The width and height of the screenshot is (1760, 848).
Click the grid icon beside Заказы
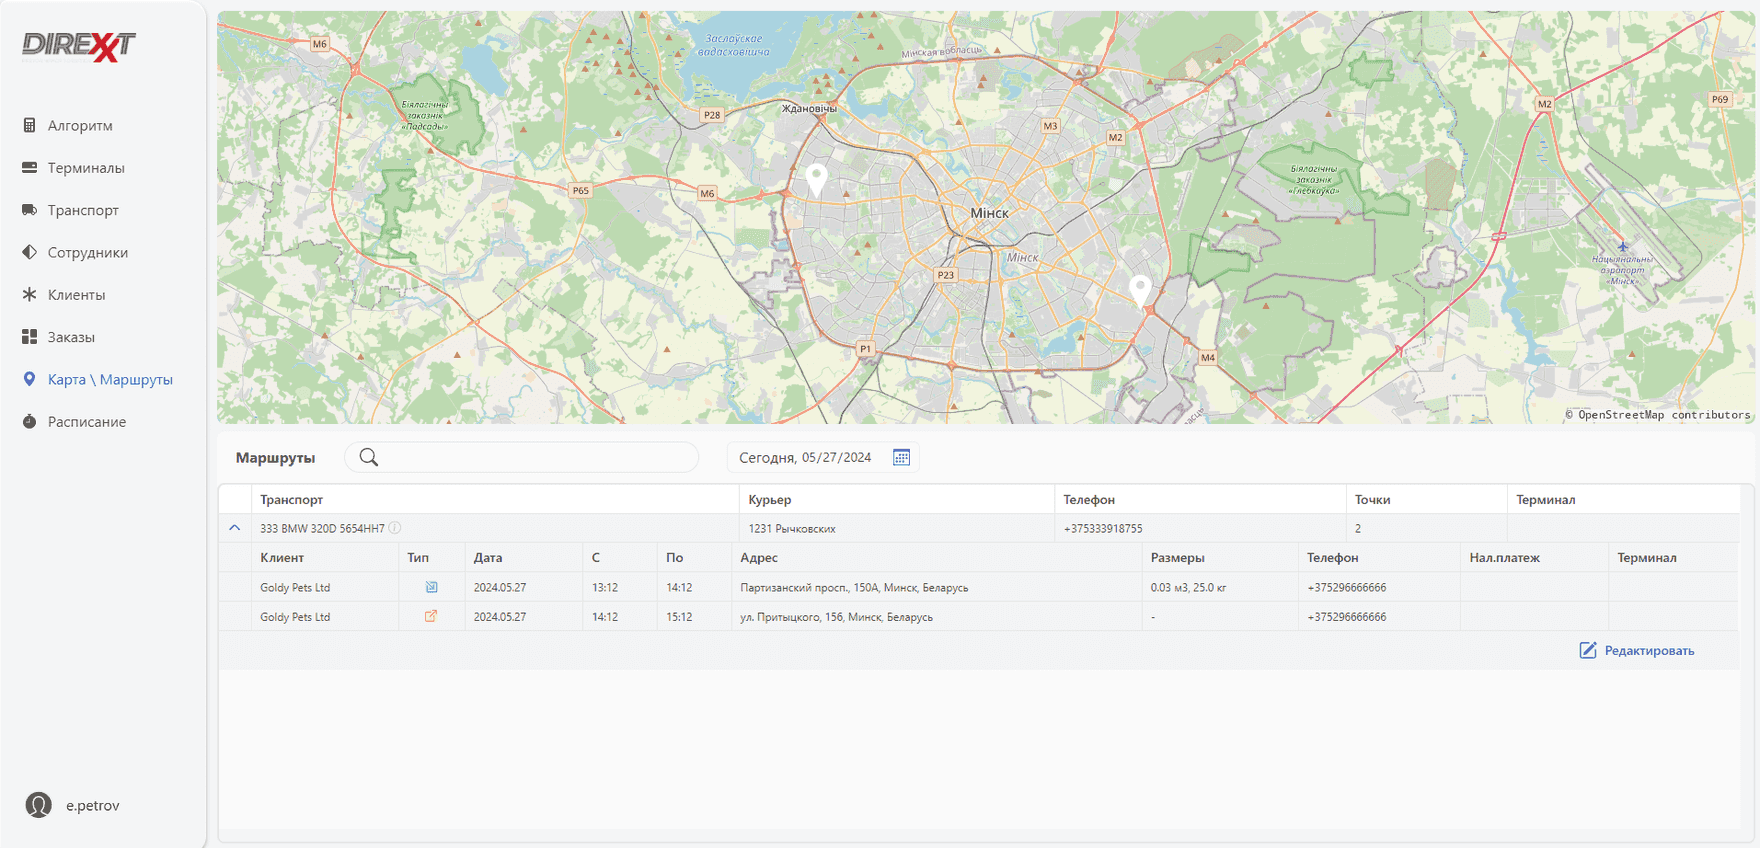[x=29, y=337]
